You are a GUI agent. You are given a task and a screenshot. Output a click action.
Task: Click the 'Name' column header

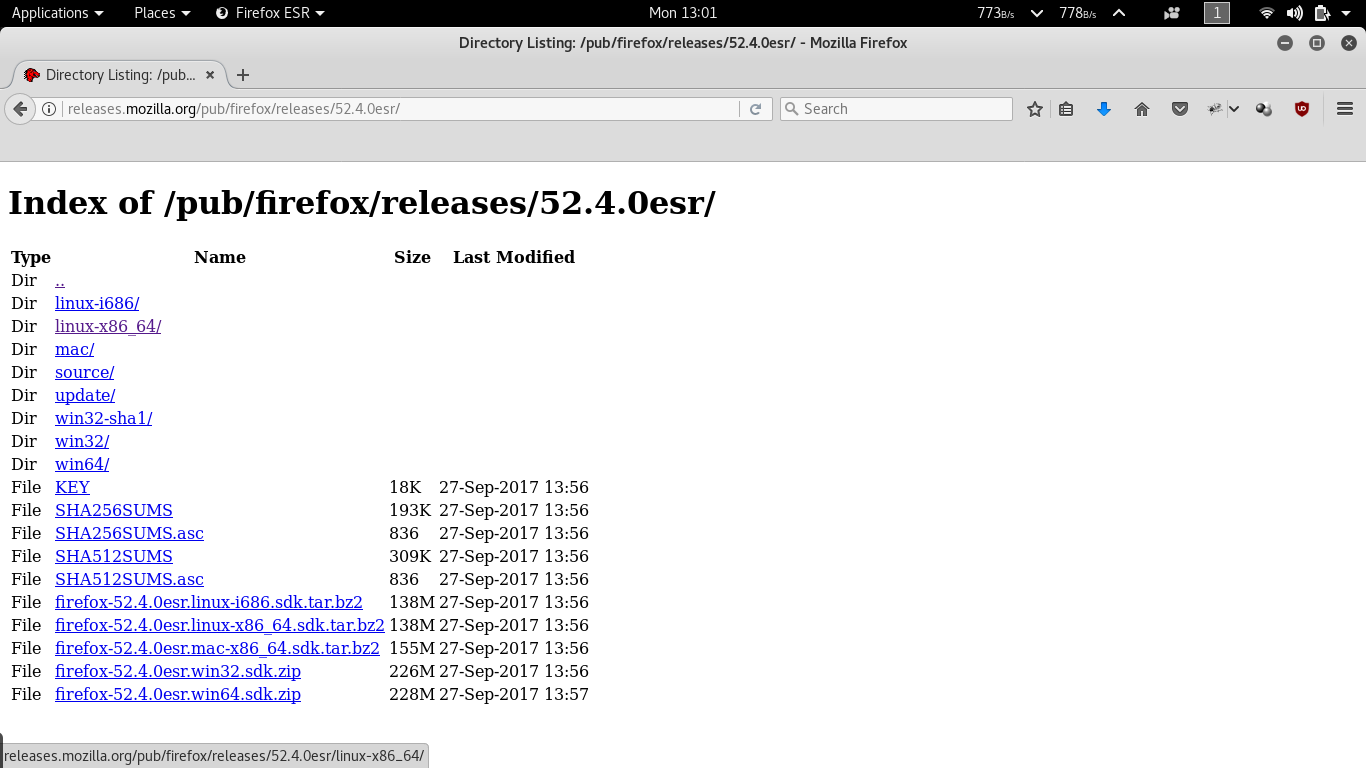pyautogui.click(x=220, y=257)
